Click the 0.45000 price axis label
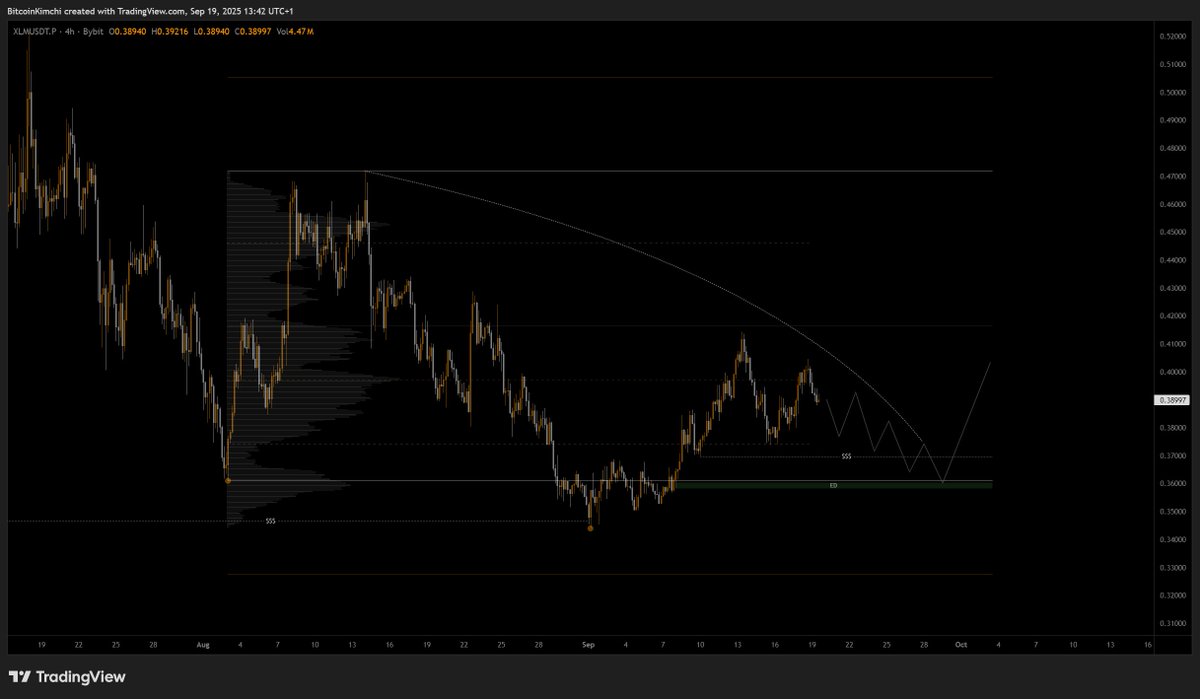Screen dimensions: 1200x699 (x=1172, y=232)
